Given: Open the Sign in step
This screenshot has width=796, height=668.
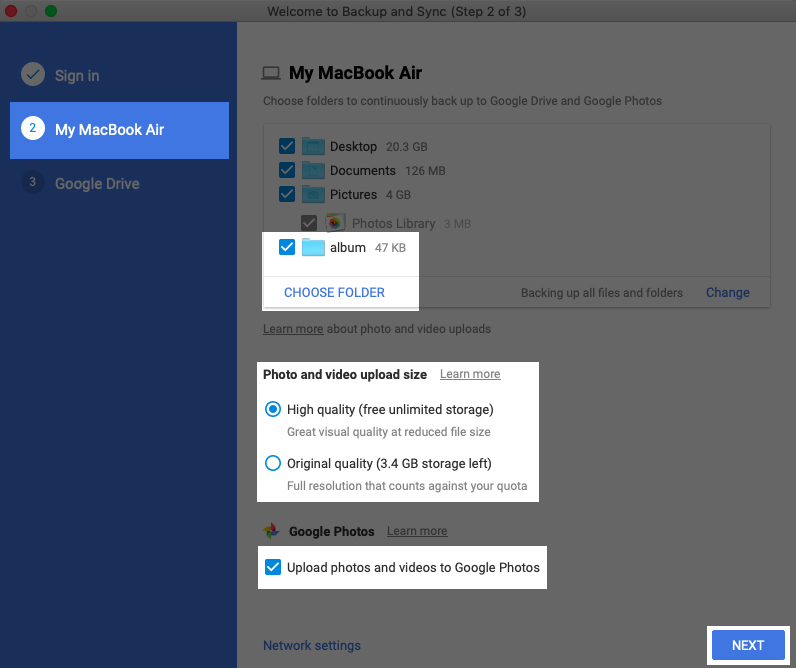Looking at the screenshot, I should (77, 76).
